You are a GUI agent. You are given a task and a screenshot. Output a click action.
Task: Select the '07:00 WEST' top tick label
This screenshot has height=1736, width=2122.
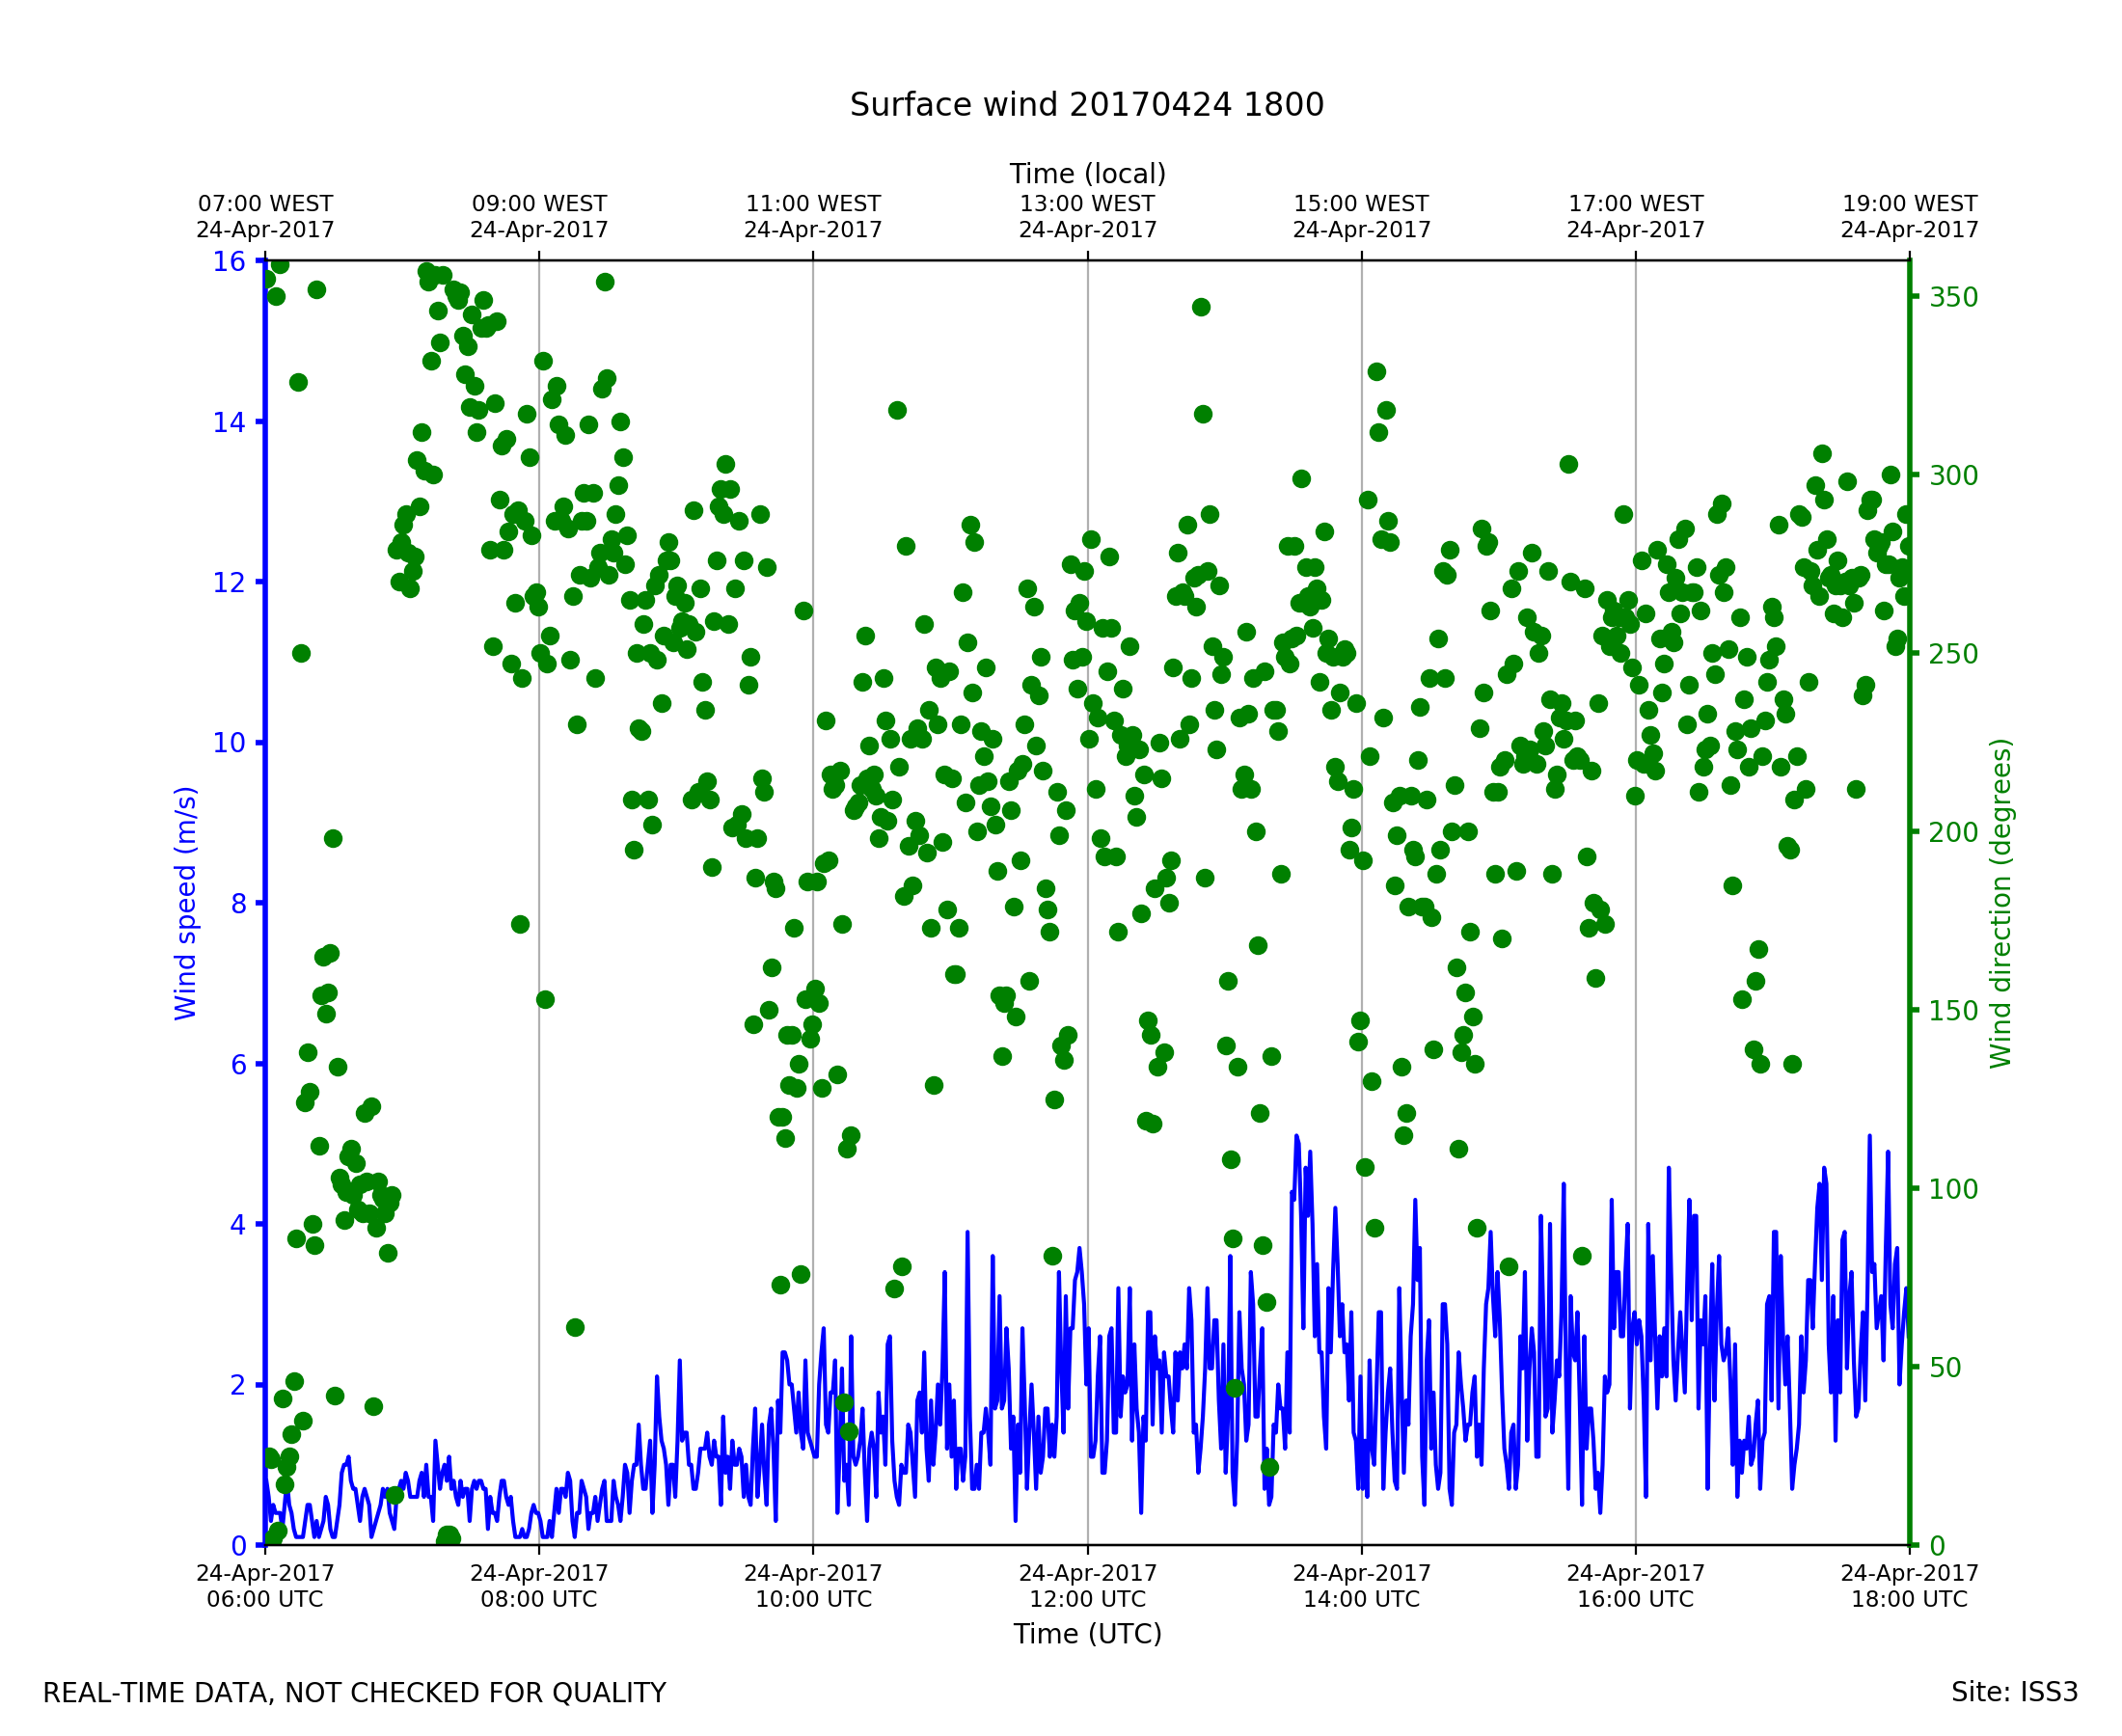[265, 204]
